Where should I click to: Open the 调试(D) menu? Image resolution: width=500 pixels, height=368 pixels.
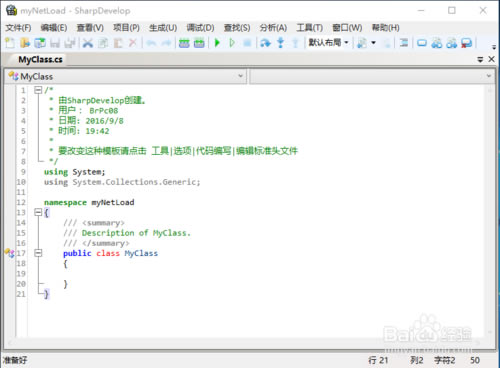(200, 27)
